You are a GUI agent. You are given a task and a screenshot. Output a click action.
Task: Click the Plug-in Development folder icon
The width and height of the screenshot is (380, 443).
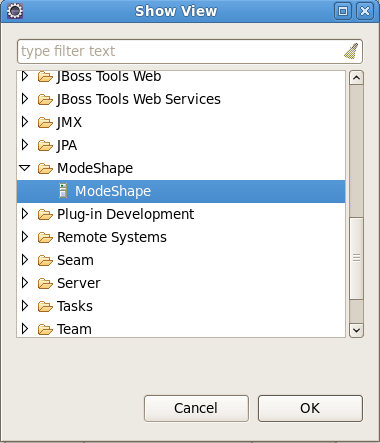[45, 214]
